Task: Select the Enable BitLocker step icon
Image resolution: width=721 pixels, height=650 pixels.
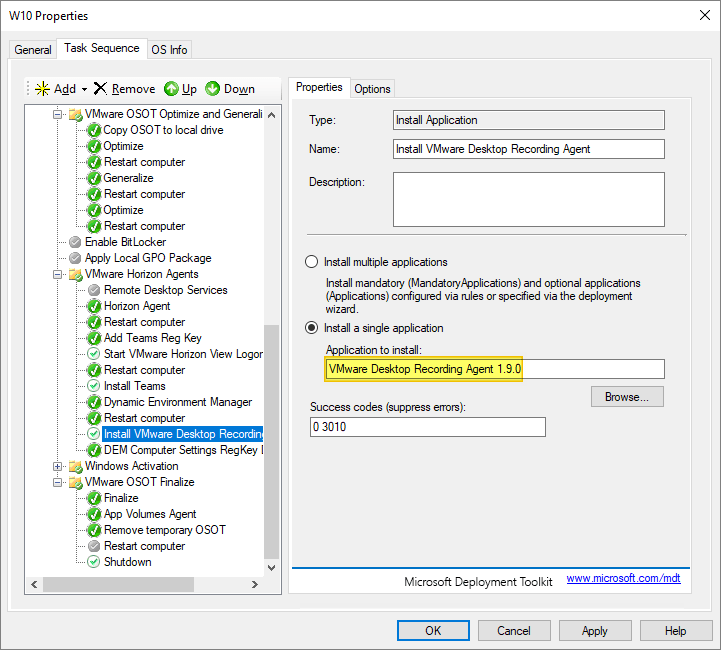Action: tap(75, 242)
